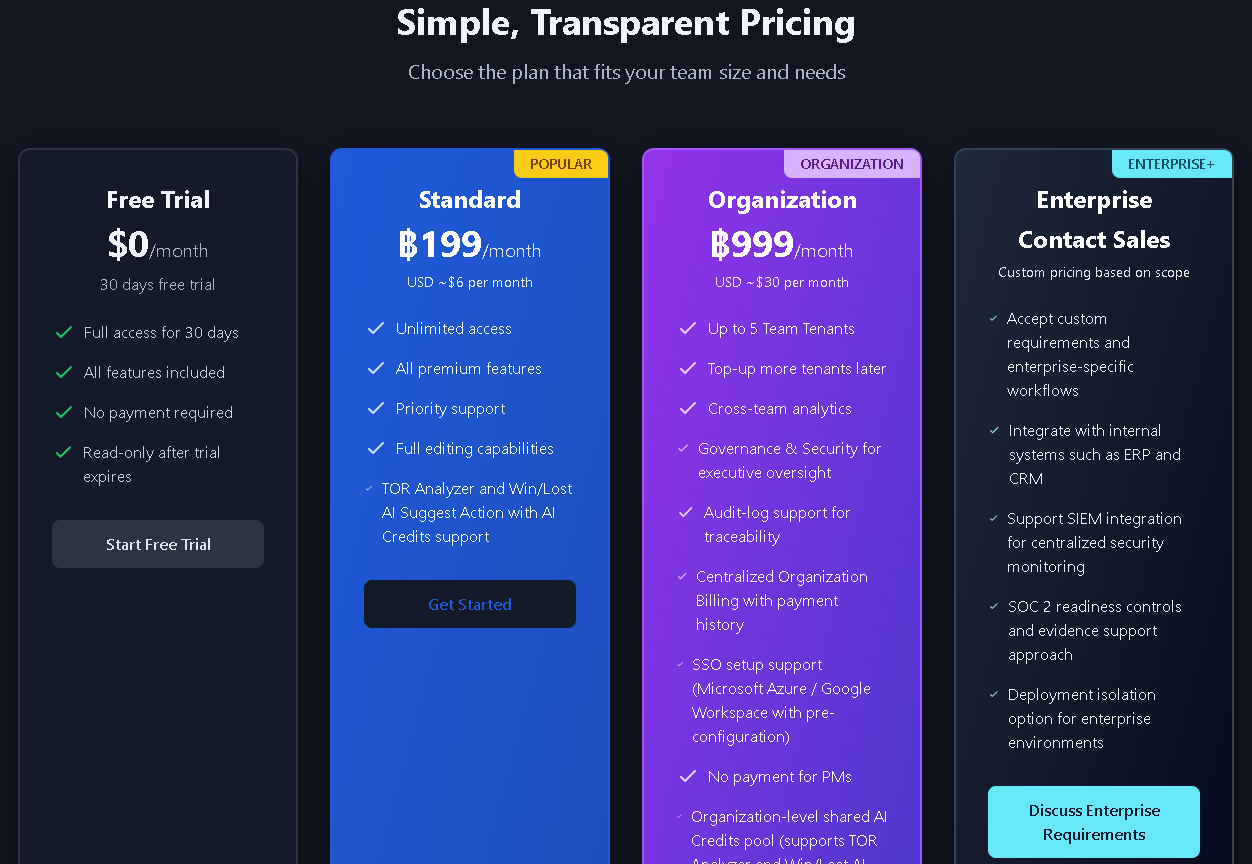
Task: Click the checkmark next to "Audit-log support for traceability"
Action: point(686,512)
